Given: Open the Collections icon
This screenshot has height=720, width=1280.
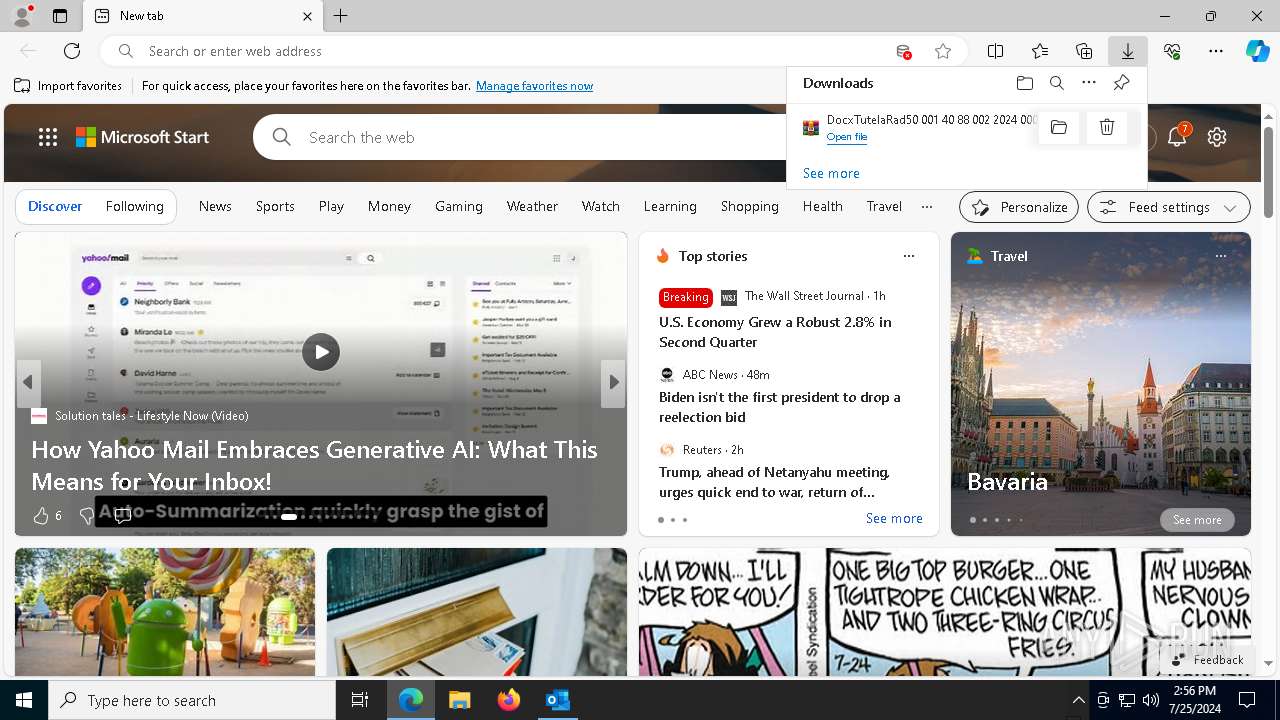Looking at the screenshot, I should tap(1084, 51).
